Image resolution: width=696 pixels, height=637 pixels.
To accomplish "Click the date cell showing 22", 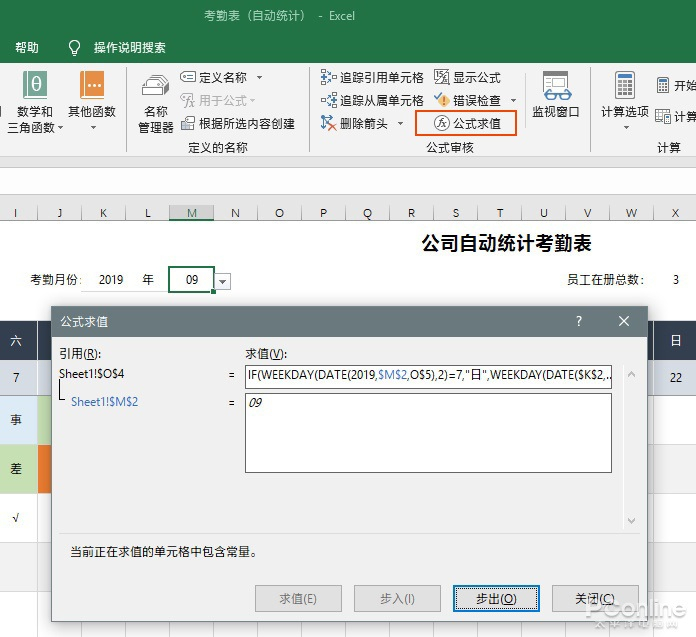I will coord(675,377).
